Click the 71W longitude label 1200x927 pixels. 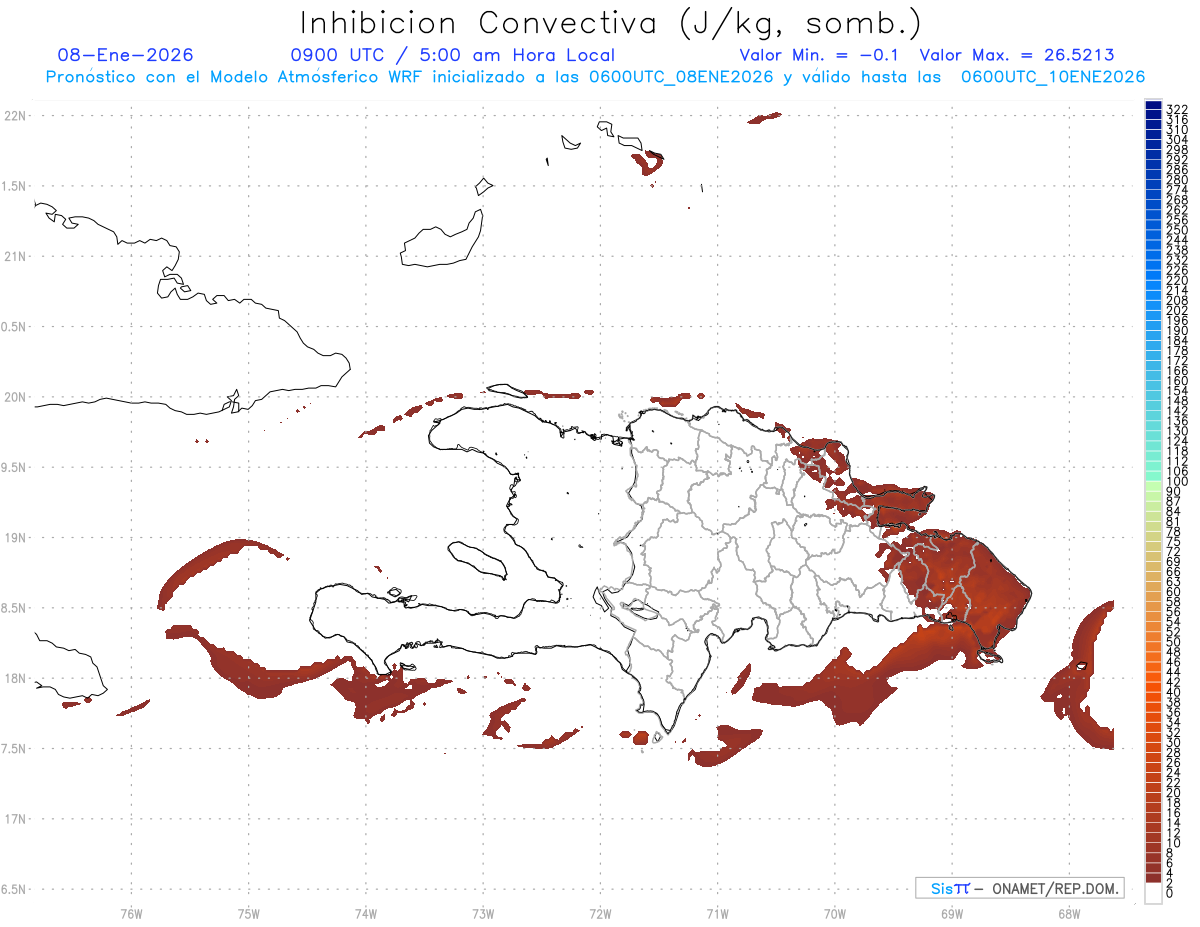tap(717, 913)
